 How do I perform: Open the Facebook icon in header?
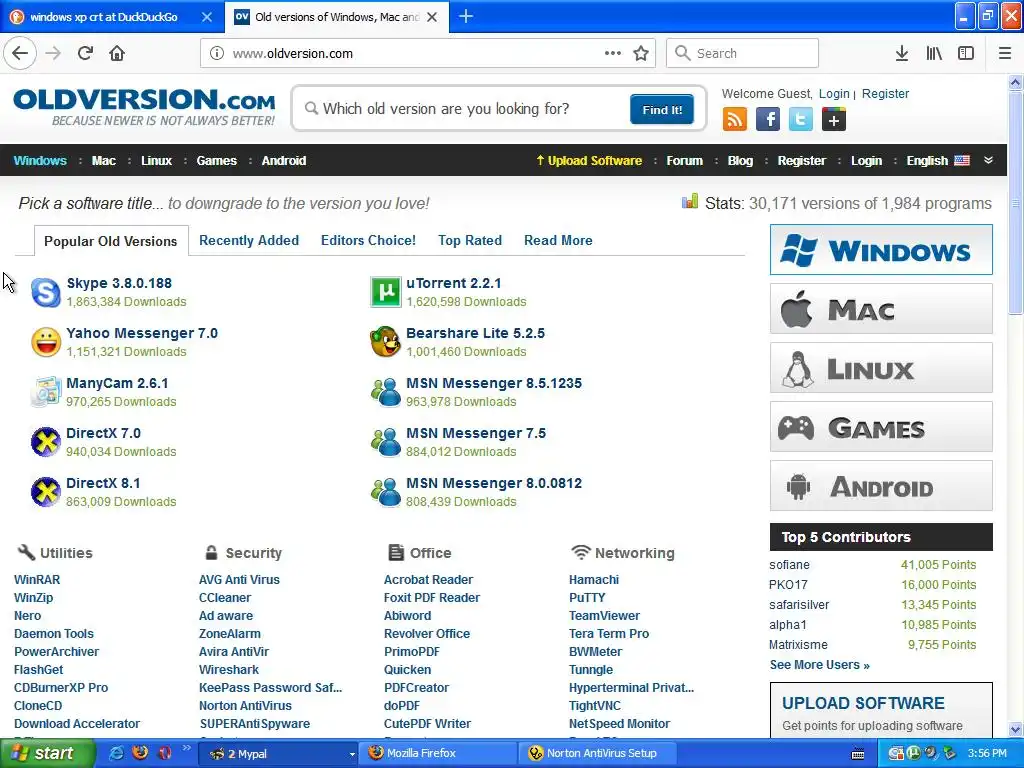click(x=768, y=120)
